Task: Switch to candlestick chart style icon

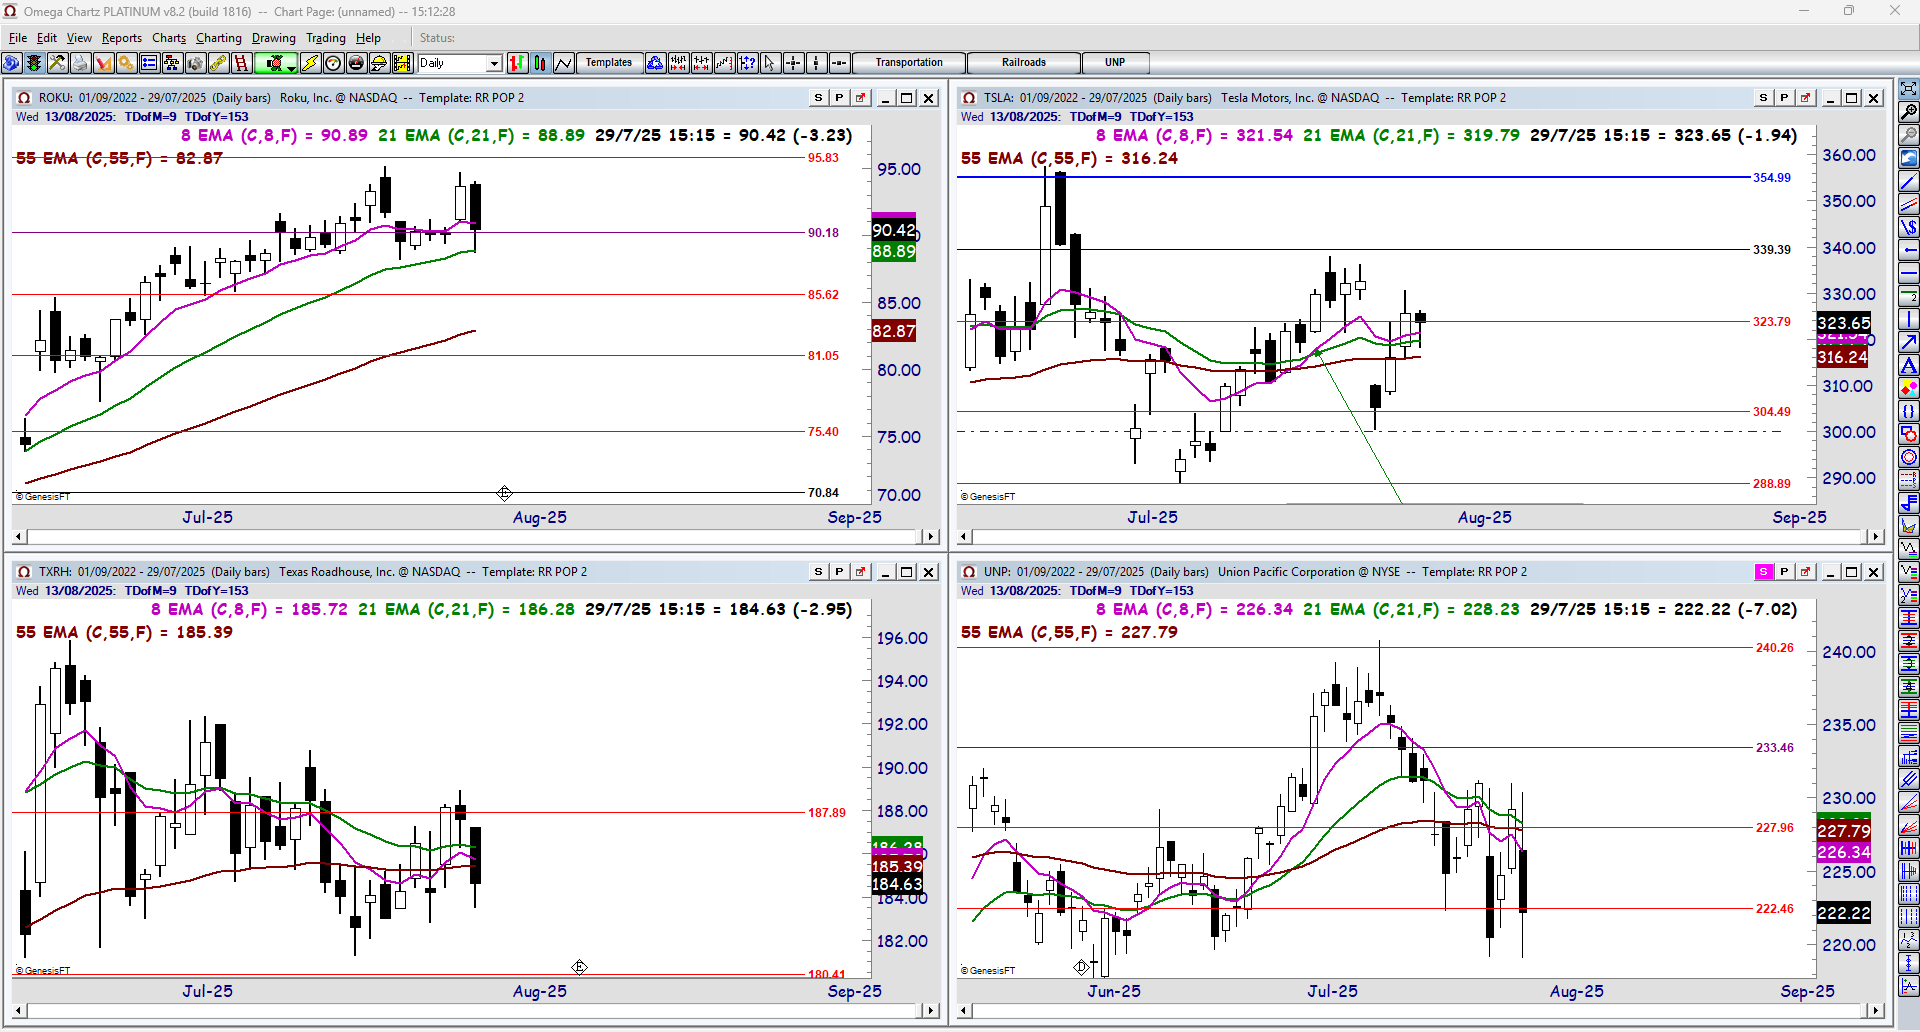Action: 540,63
